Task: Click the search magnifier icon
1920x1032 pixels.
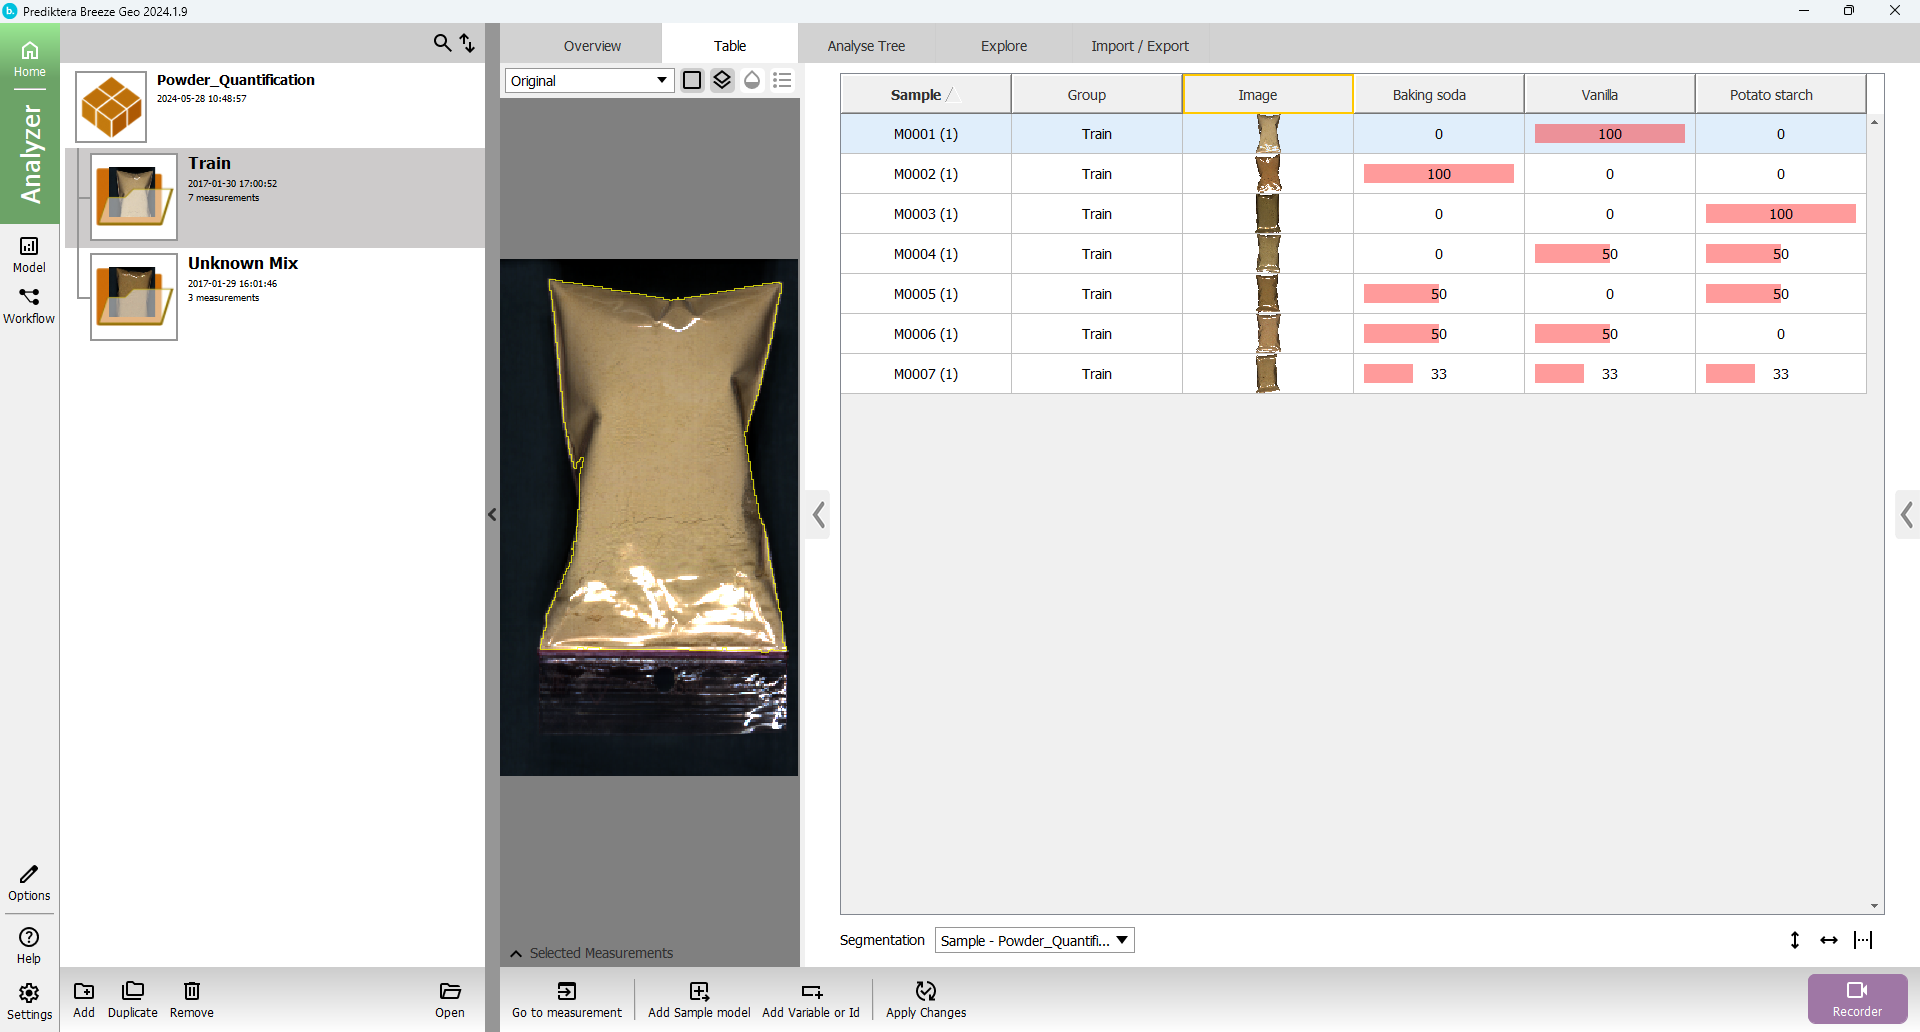Action: [441, 43]
